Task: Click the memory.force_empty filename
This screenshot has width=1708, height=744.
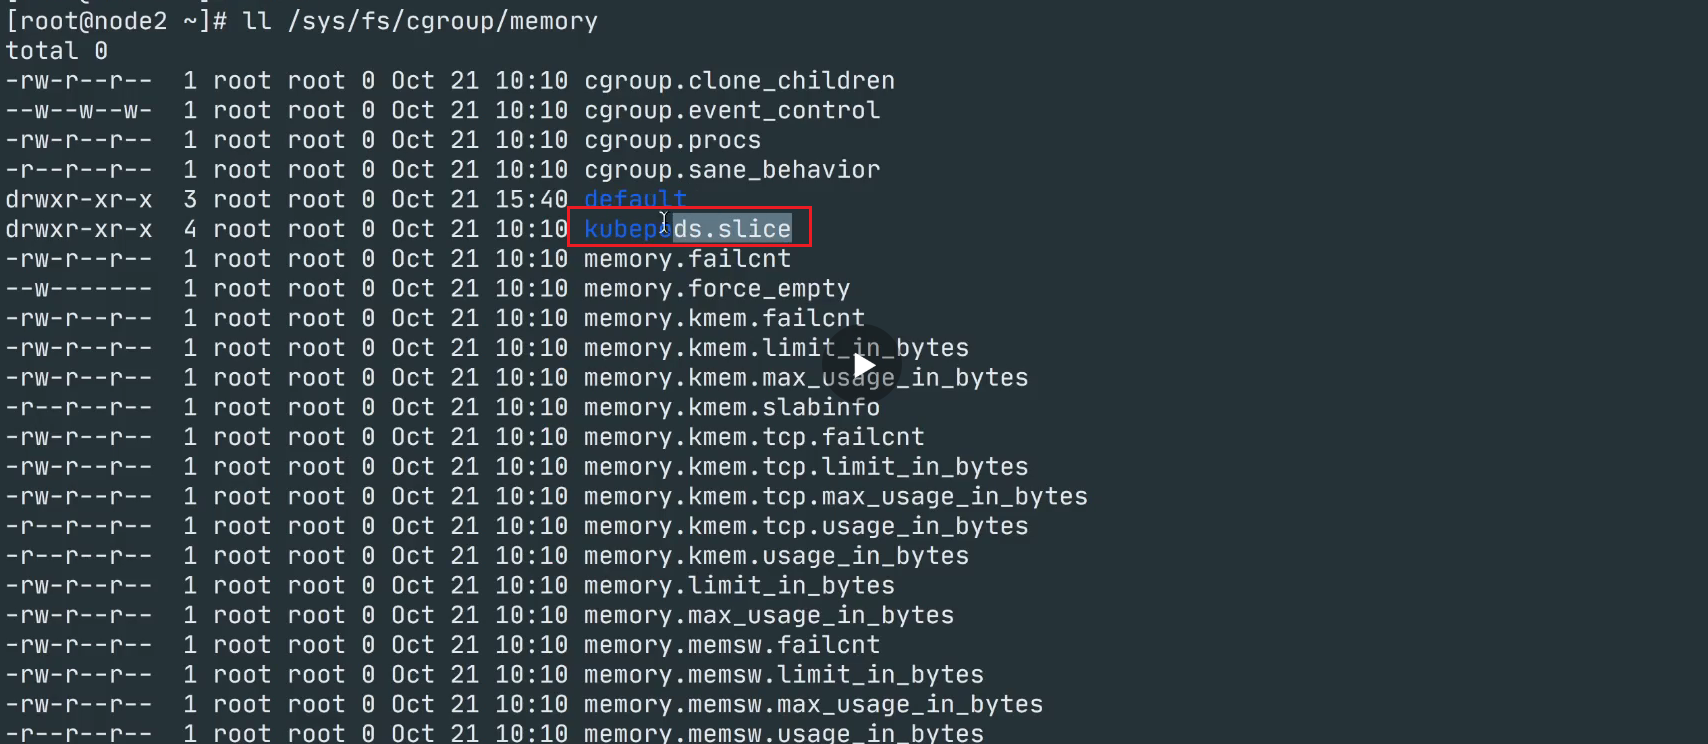Action: pos(717,289)
